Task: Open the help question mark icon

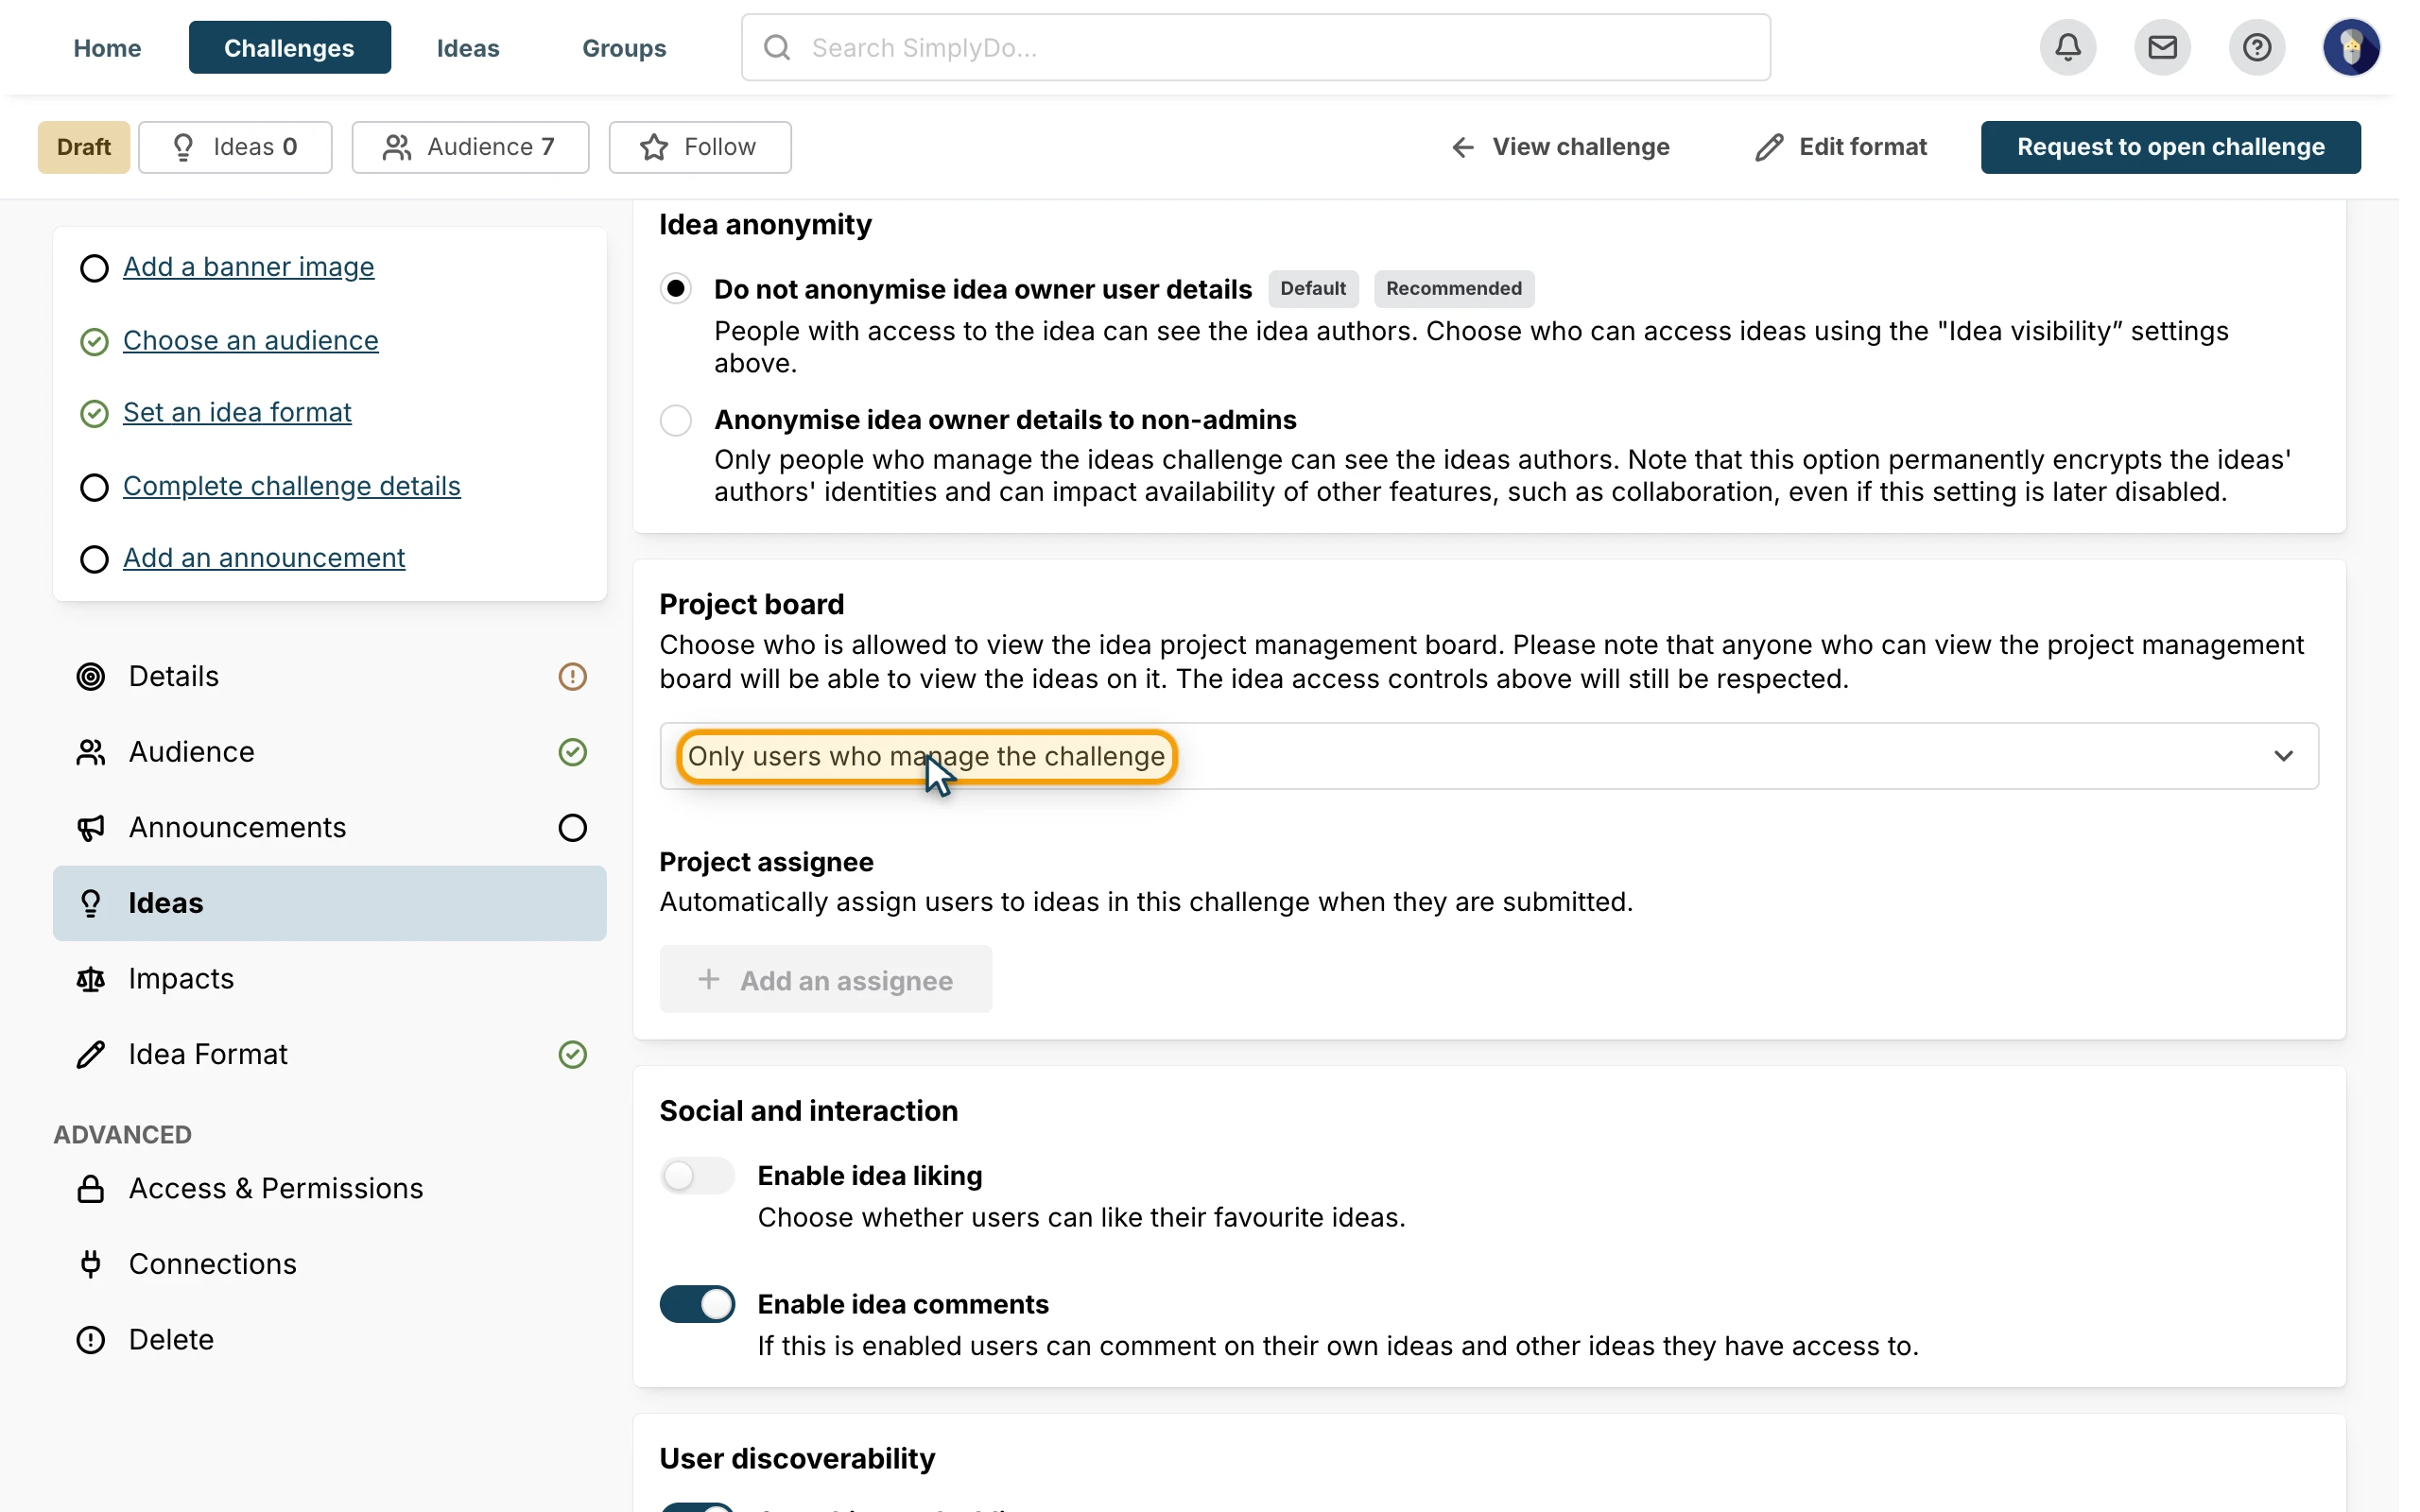Action: 2256,47
